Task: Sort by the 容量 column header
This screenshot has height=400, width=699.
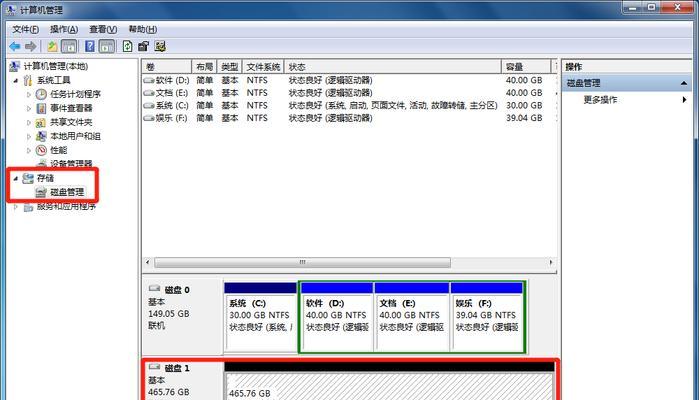Action: coord(526,67)
